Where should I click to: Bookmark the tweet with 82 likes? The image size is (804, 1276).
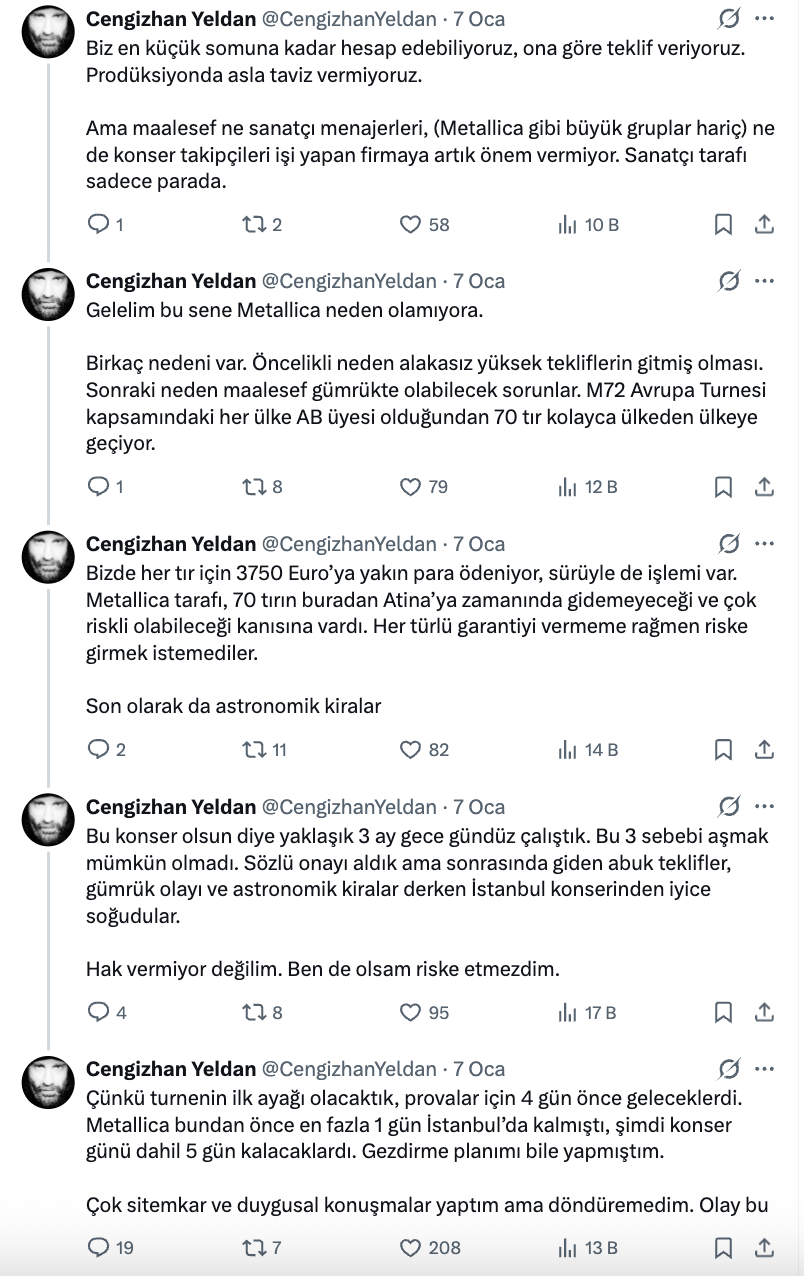click(723, 749)
